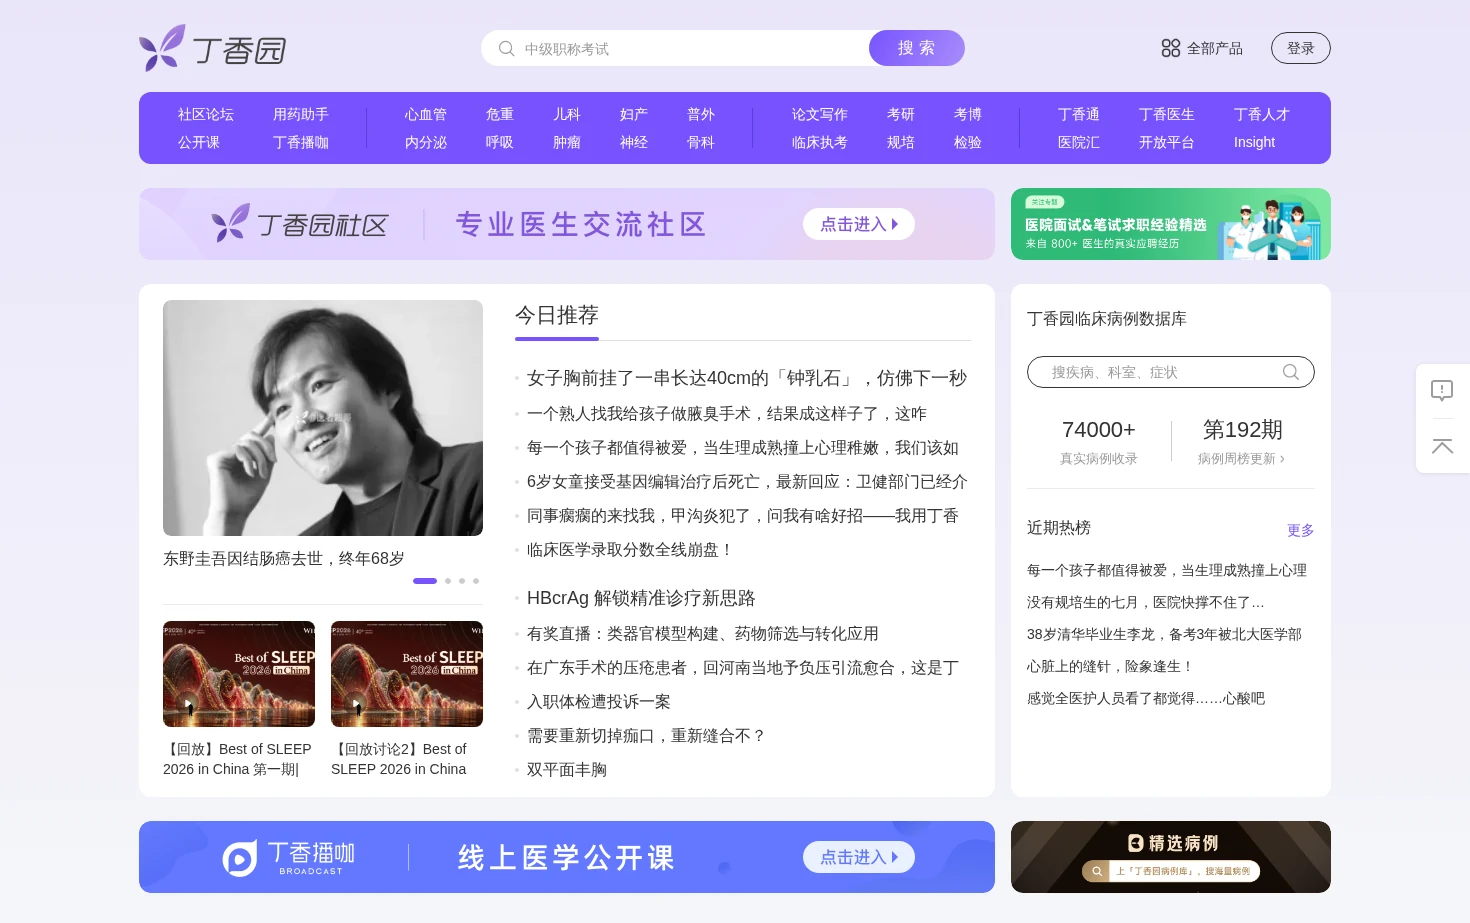The width and height of the screenshot is (1470, 923).
Task: Click the back-to-top arrow icon
Action: (1442, 446)
